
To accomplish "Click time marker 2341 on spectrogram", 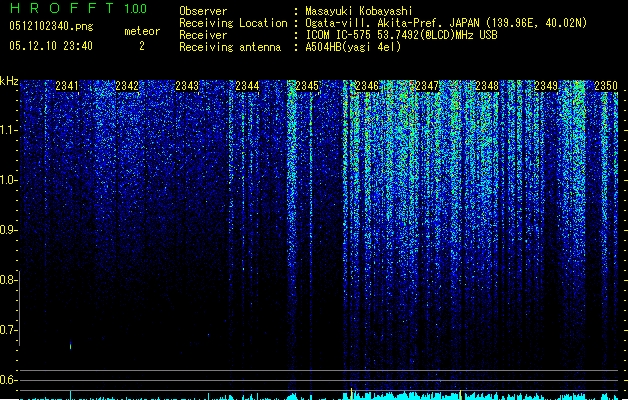I will (x=67, y=86).
